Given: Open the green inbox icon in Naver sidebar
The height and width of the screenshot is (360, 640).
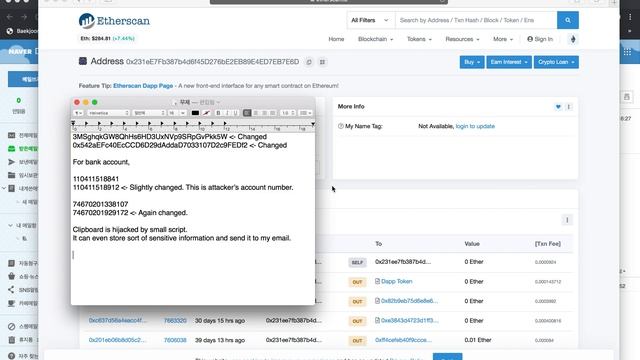Looking at the screenshot, I should point(11,149).
